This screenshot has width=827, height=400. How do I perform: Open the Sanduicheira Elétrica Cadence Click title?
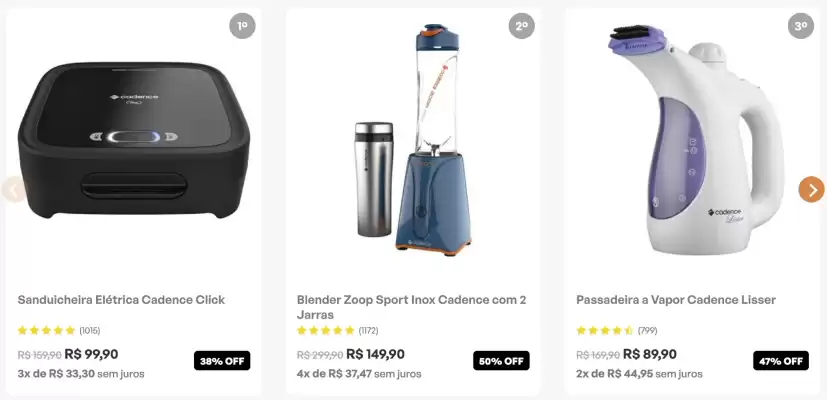point(121,300)
